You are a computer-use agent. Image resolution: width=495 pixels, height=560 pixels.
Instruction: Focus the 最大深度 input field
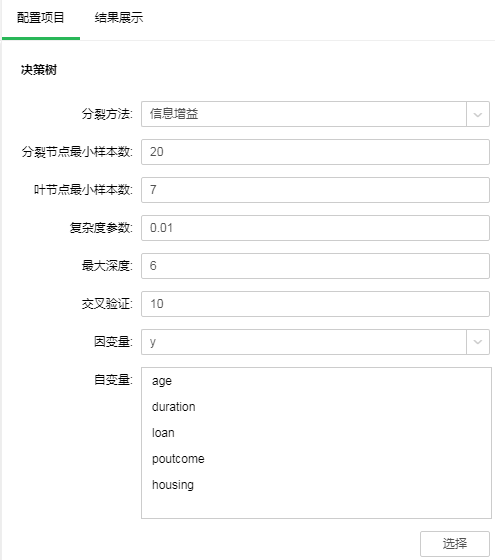tap(315, 266)
